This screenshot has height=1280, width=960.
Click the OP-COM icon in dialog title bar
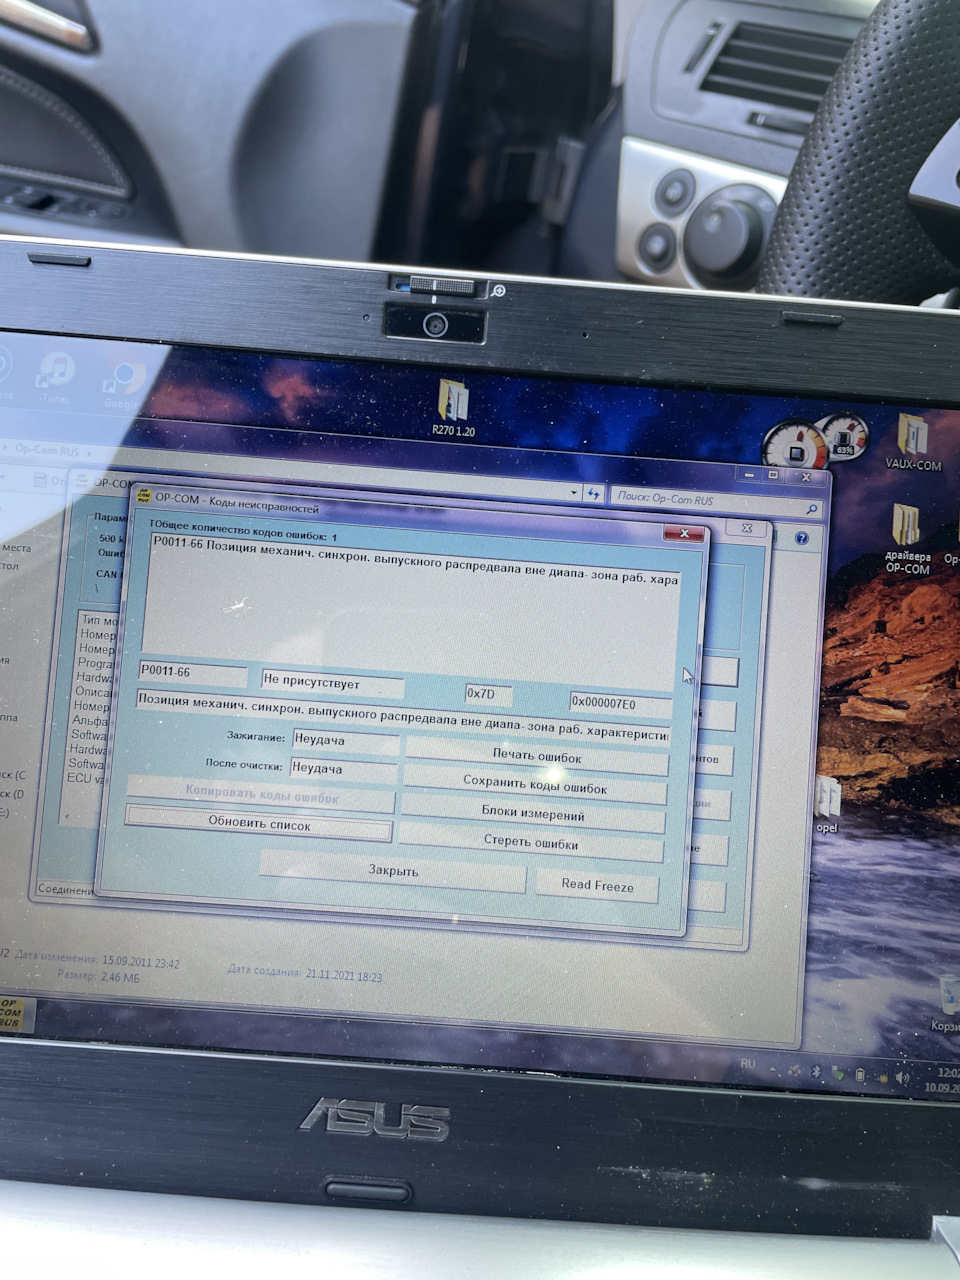143,496
